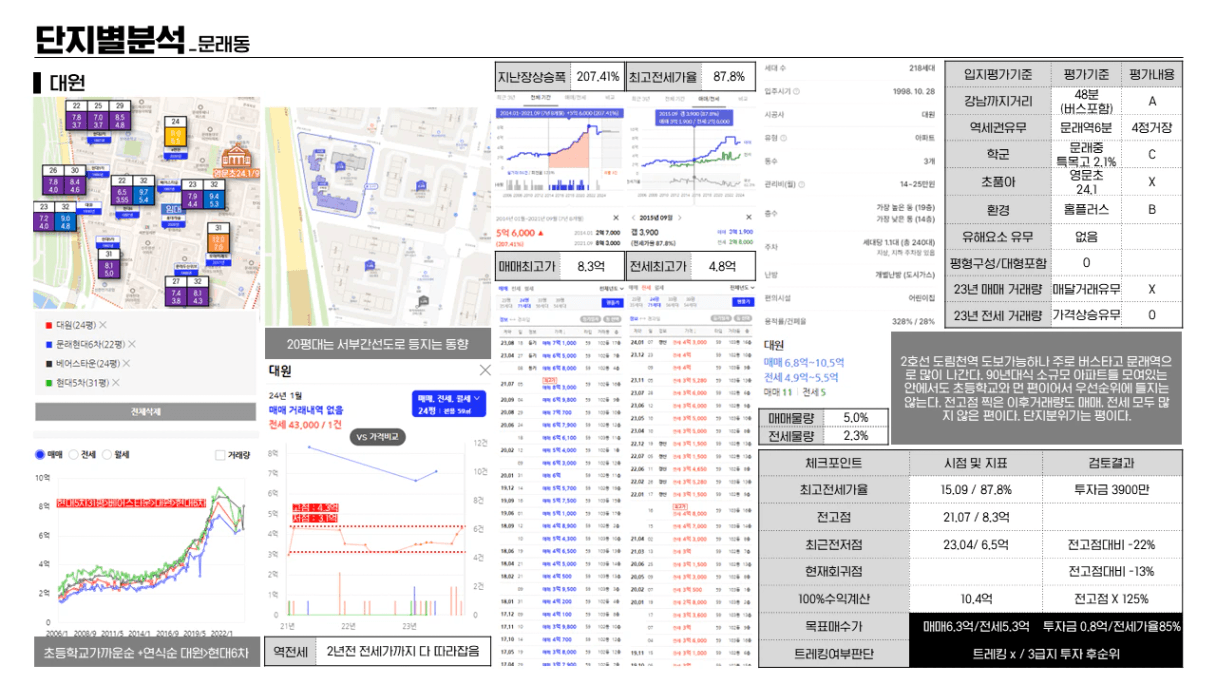Open the 매매, 전세, 월세 24평 dropdown
Image resolution: width=1216 pixels, height=684 pixels.
(447, 404)
